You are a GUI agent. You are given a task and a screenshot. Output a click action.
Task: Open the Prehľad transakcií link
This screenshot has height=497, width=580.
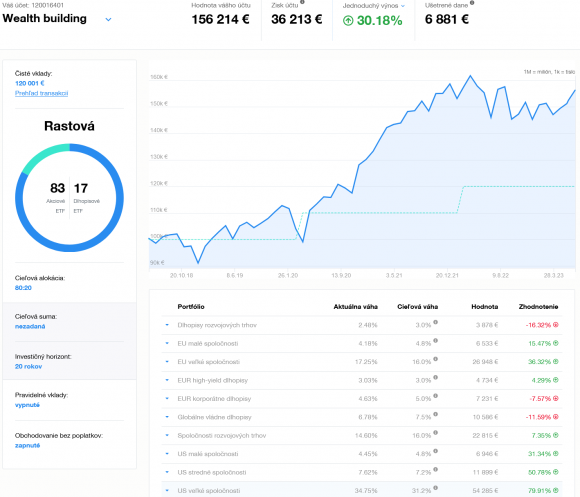pyautogui.click(x=41, y=93)
